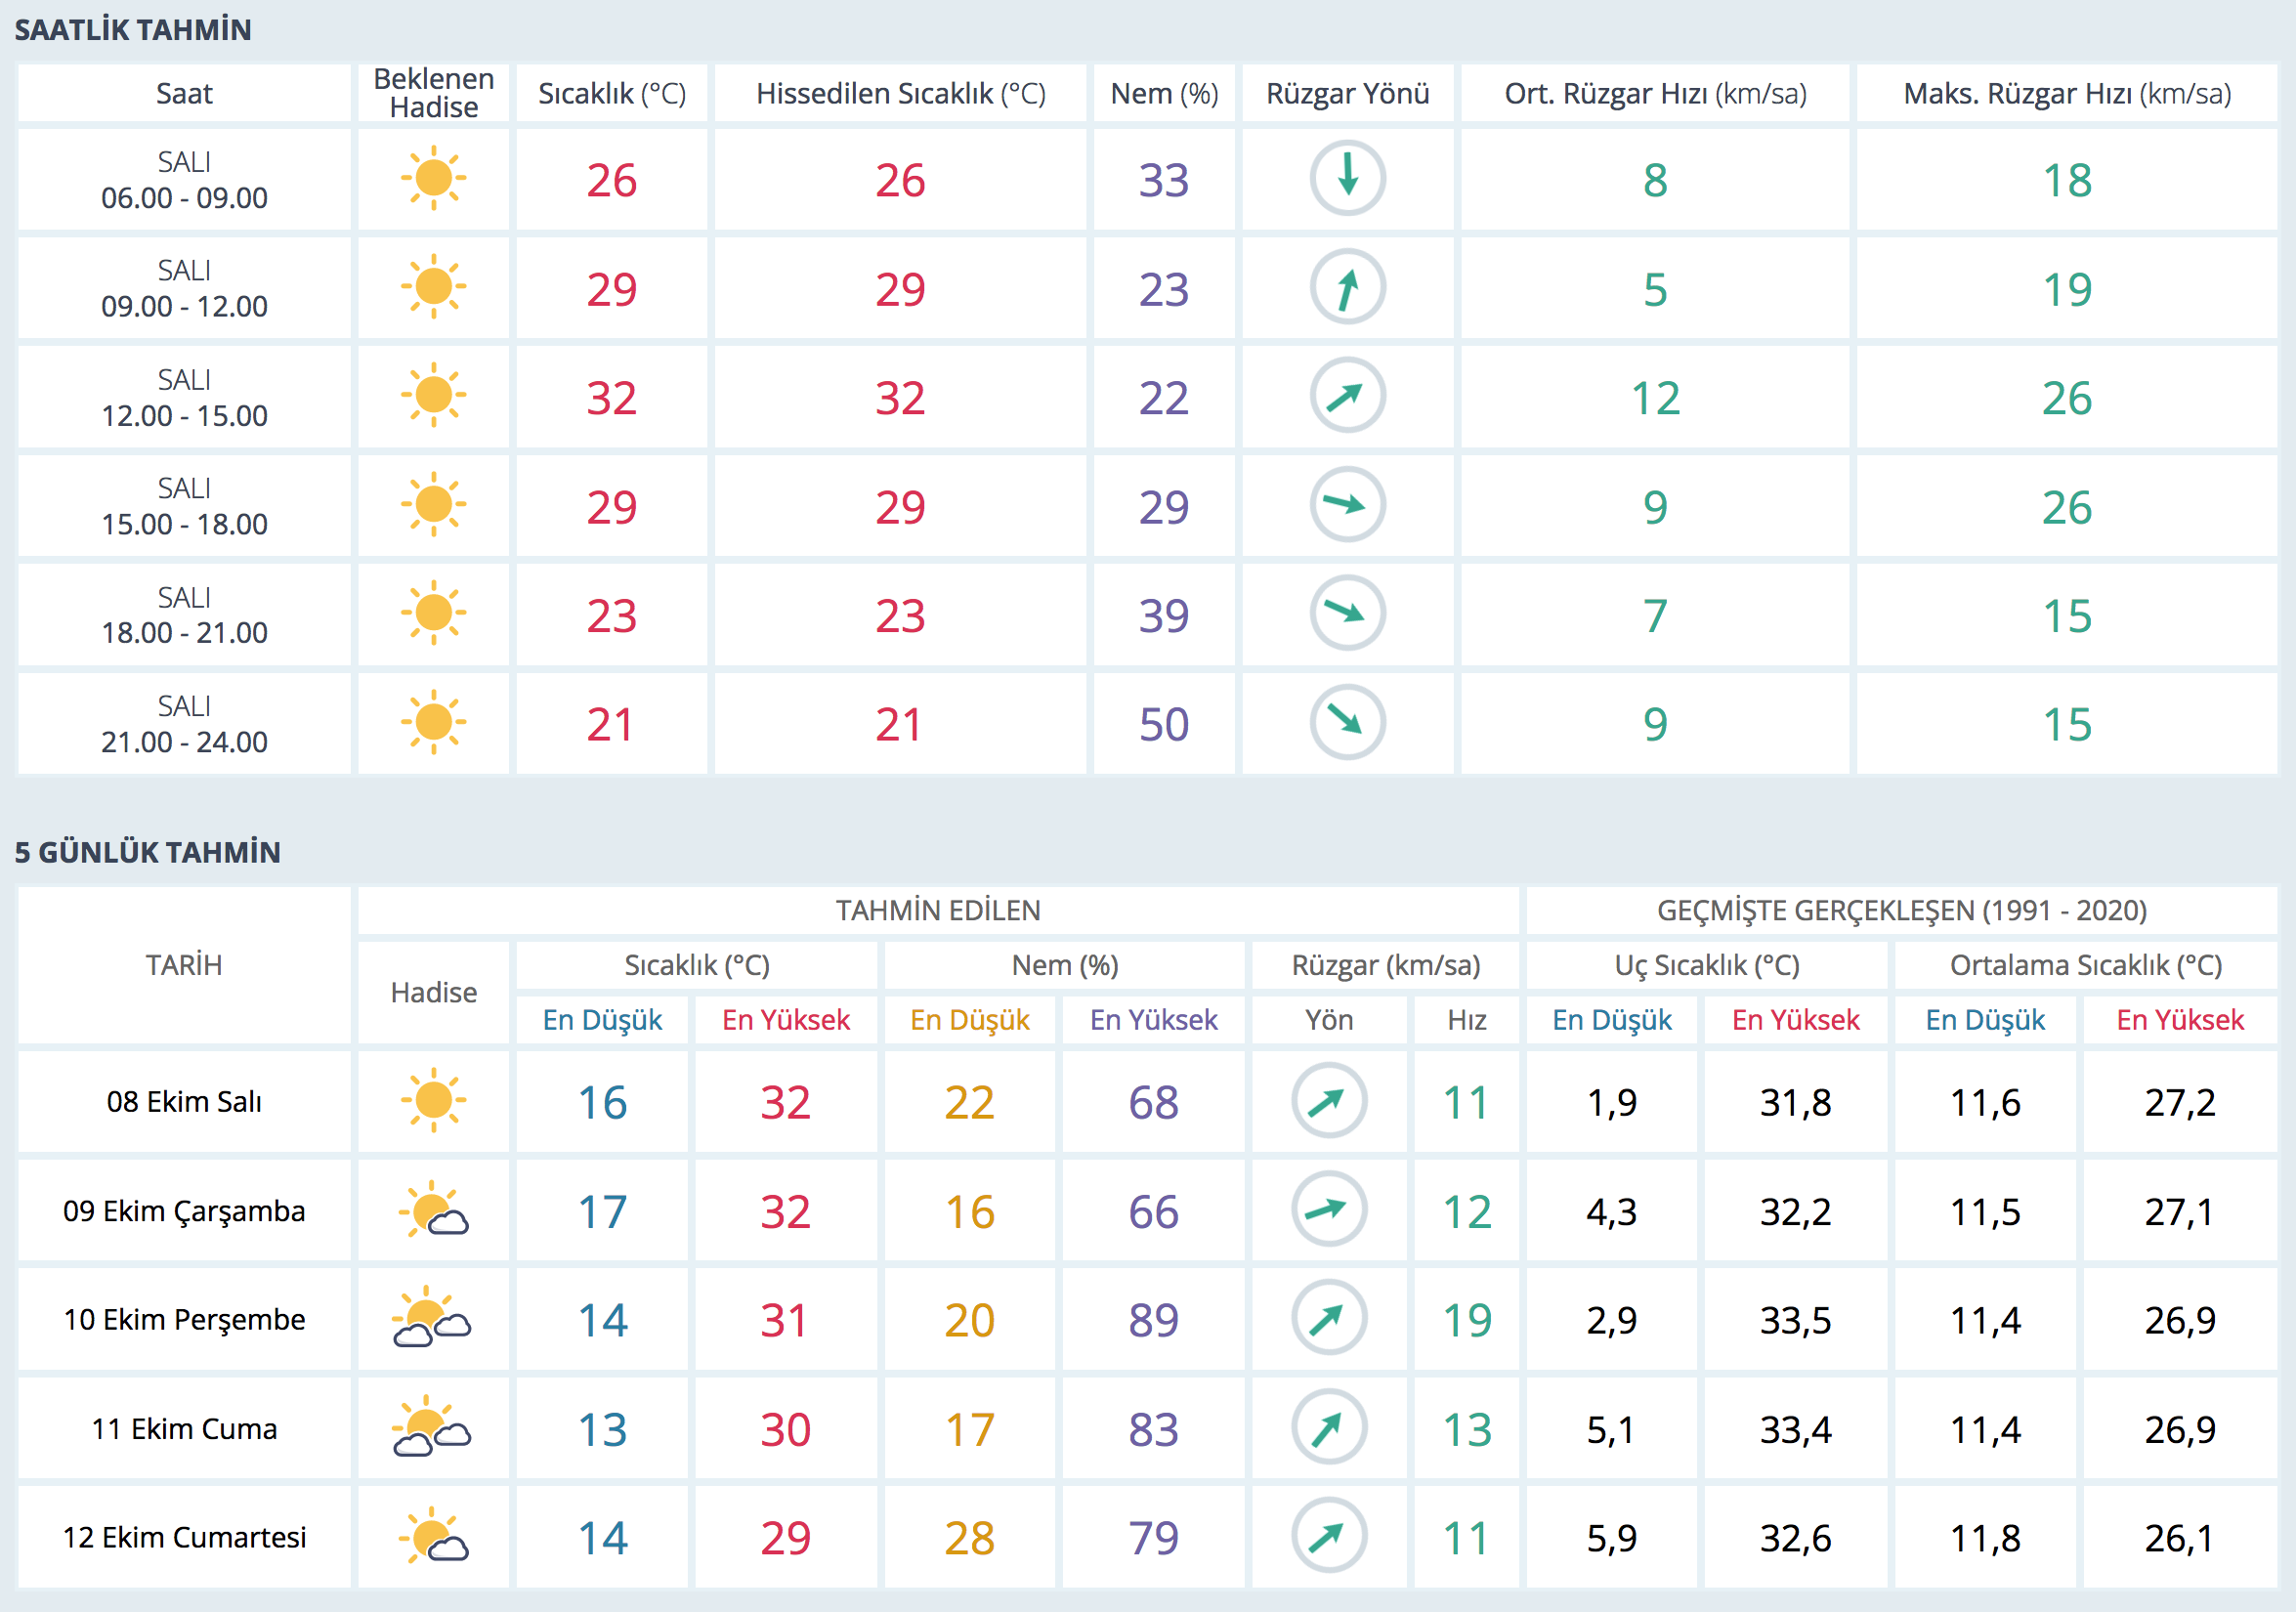Click the 5 GÜNLÜK TAHMİN heading
Screen dimensions: 2296x1612
click(147, 852)
